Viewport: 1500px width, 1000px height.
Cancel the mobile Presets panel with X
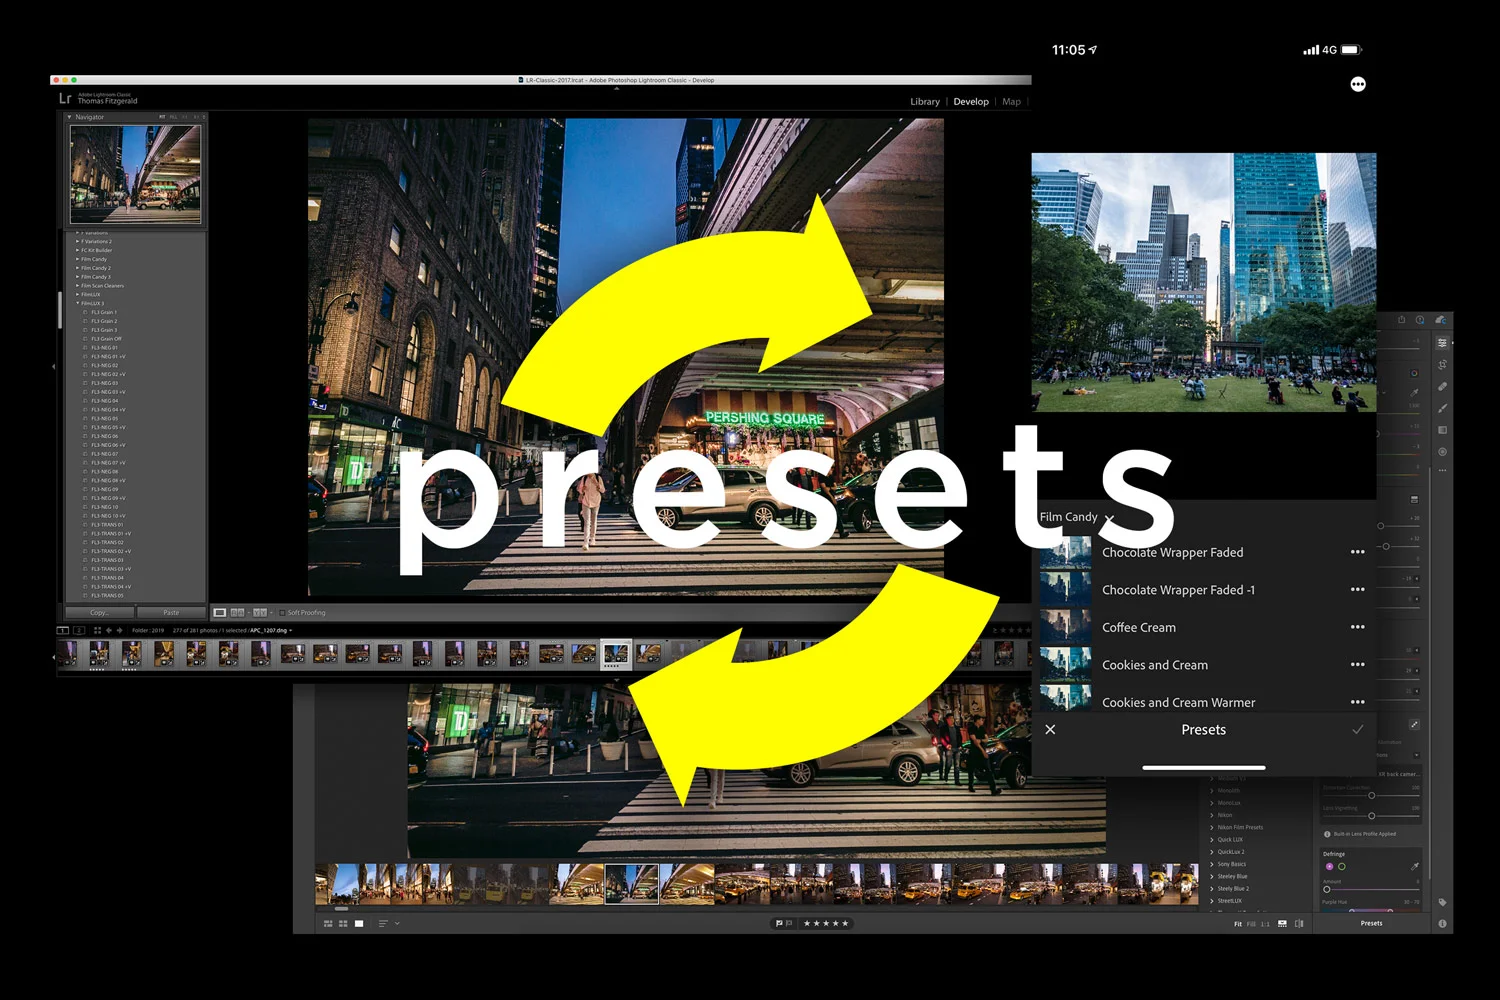1050,730
